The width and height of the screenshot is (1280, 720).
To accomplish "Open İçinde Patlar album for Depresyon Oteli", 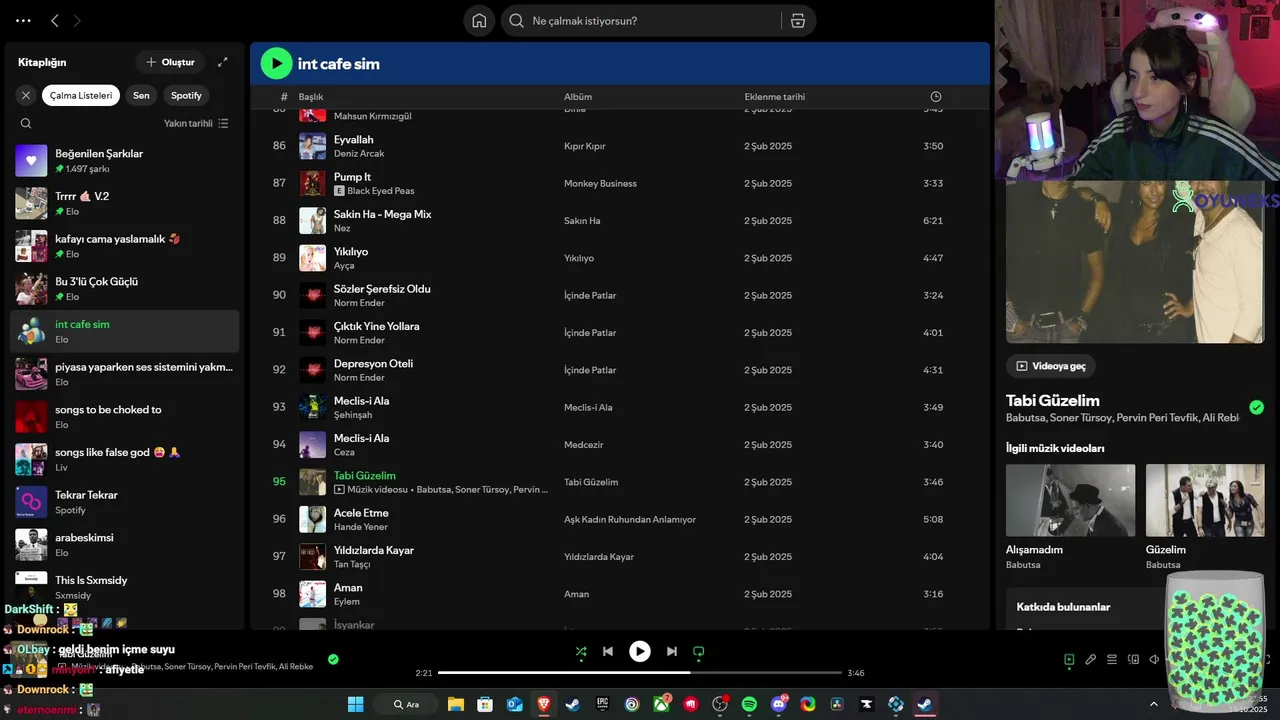I will (x=590, y=370).
